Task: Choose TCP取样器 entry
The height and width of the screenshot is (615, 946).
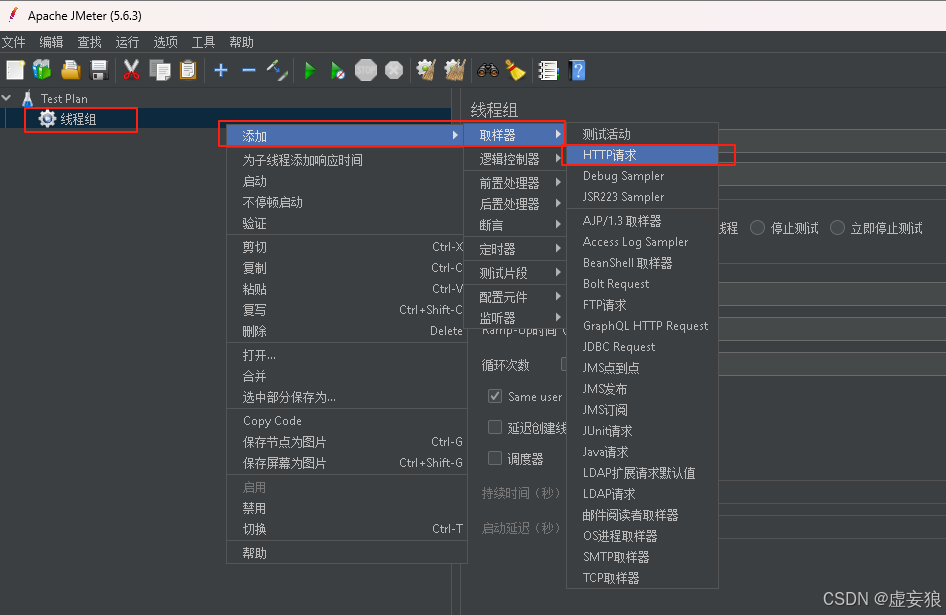Action: pyautogui.click(x=643, y=578)
